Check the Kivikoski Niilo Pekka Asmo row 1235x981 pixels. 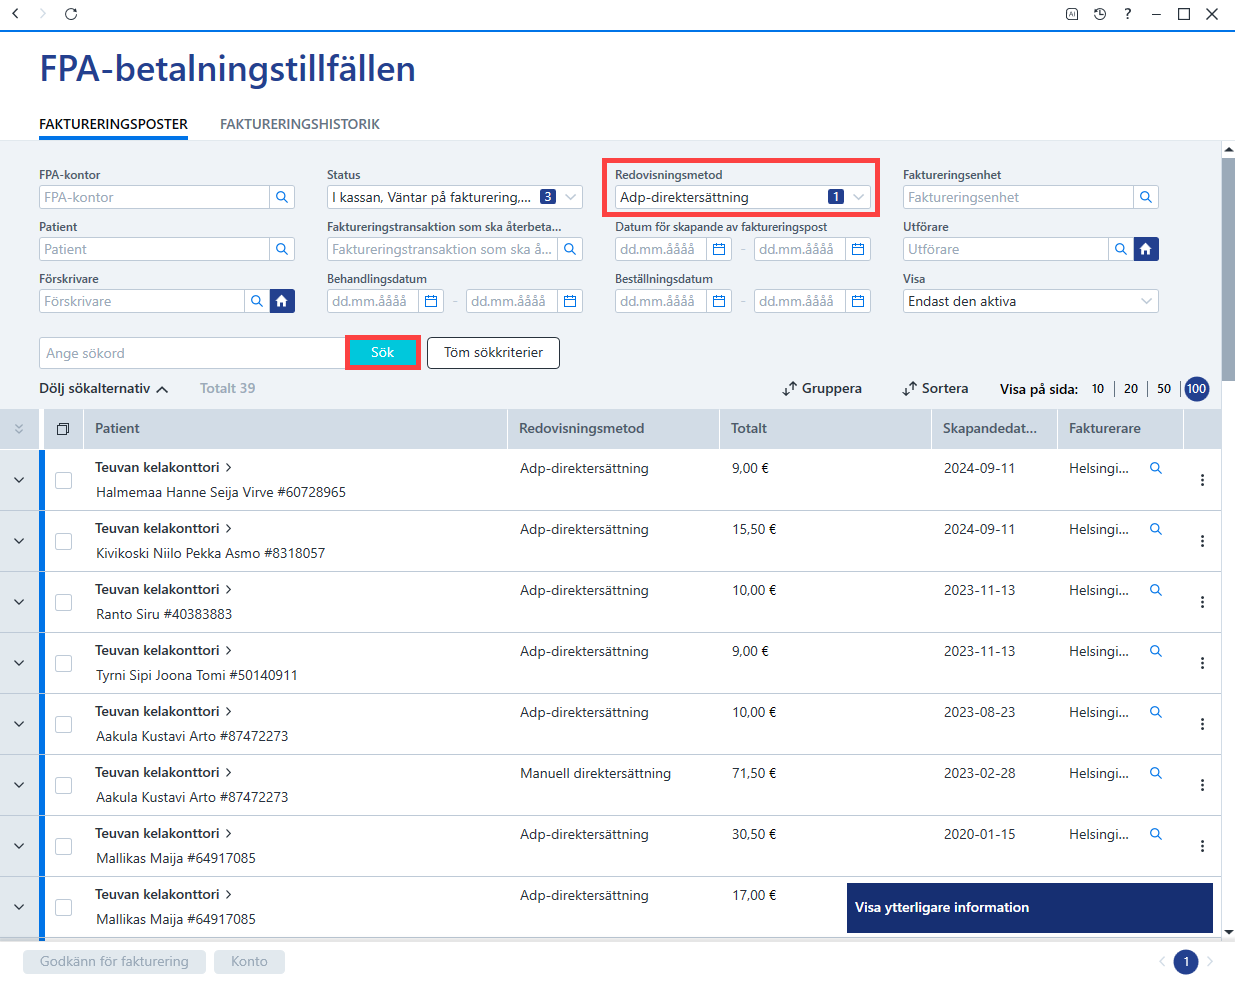pyautogui.click(x=63, y=541)
